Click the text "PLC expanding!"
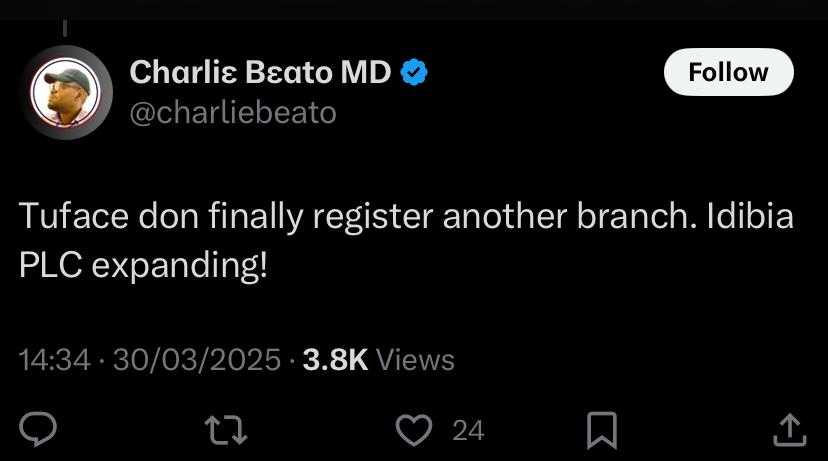Screen dimensions: 828x461 pos(144,267)
